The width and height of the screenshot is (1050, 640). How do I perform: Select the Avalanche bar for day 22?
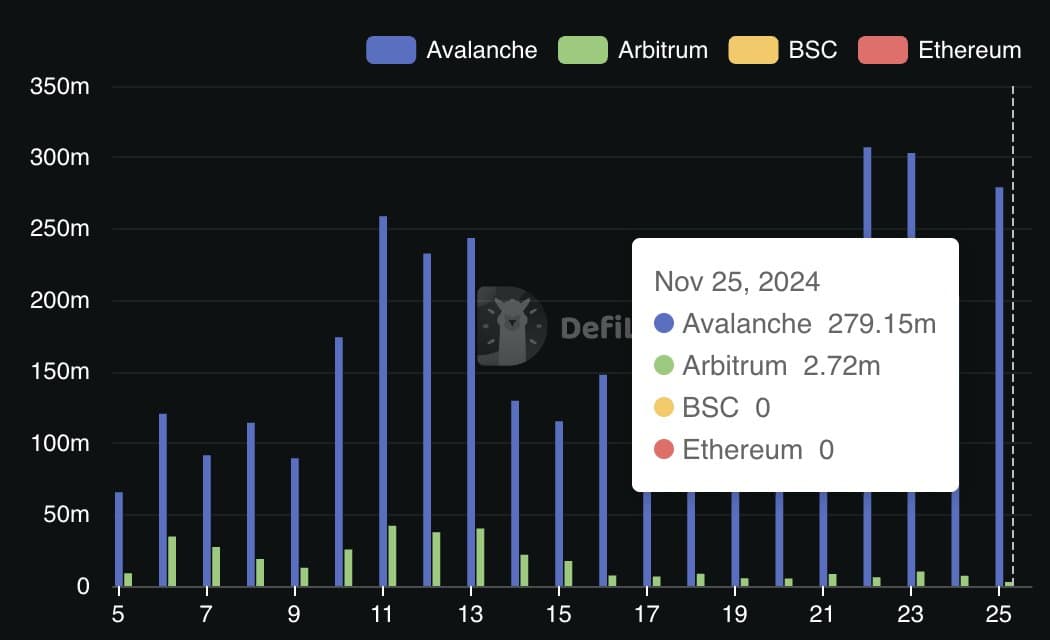[x=867, y=193]
